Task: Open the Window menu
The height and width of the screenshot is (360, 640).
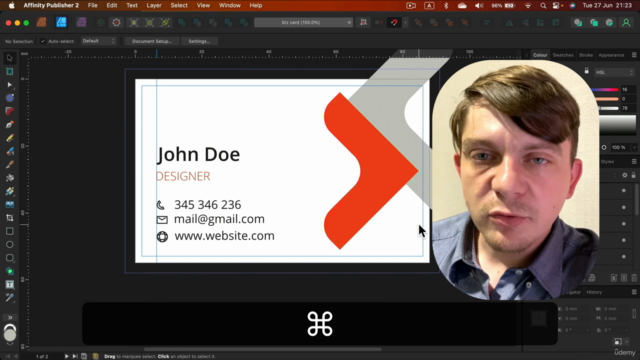Action: click(x=230, y=5)
